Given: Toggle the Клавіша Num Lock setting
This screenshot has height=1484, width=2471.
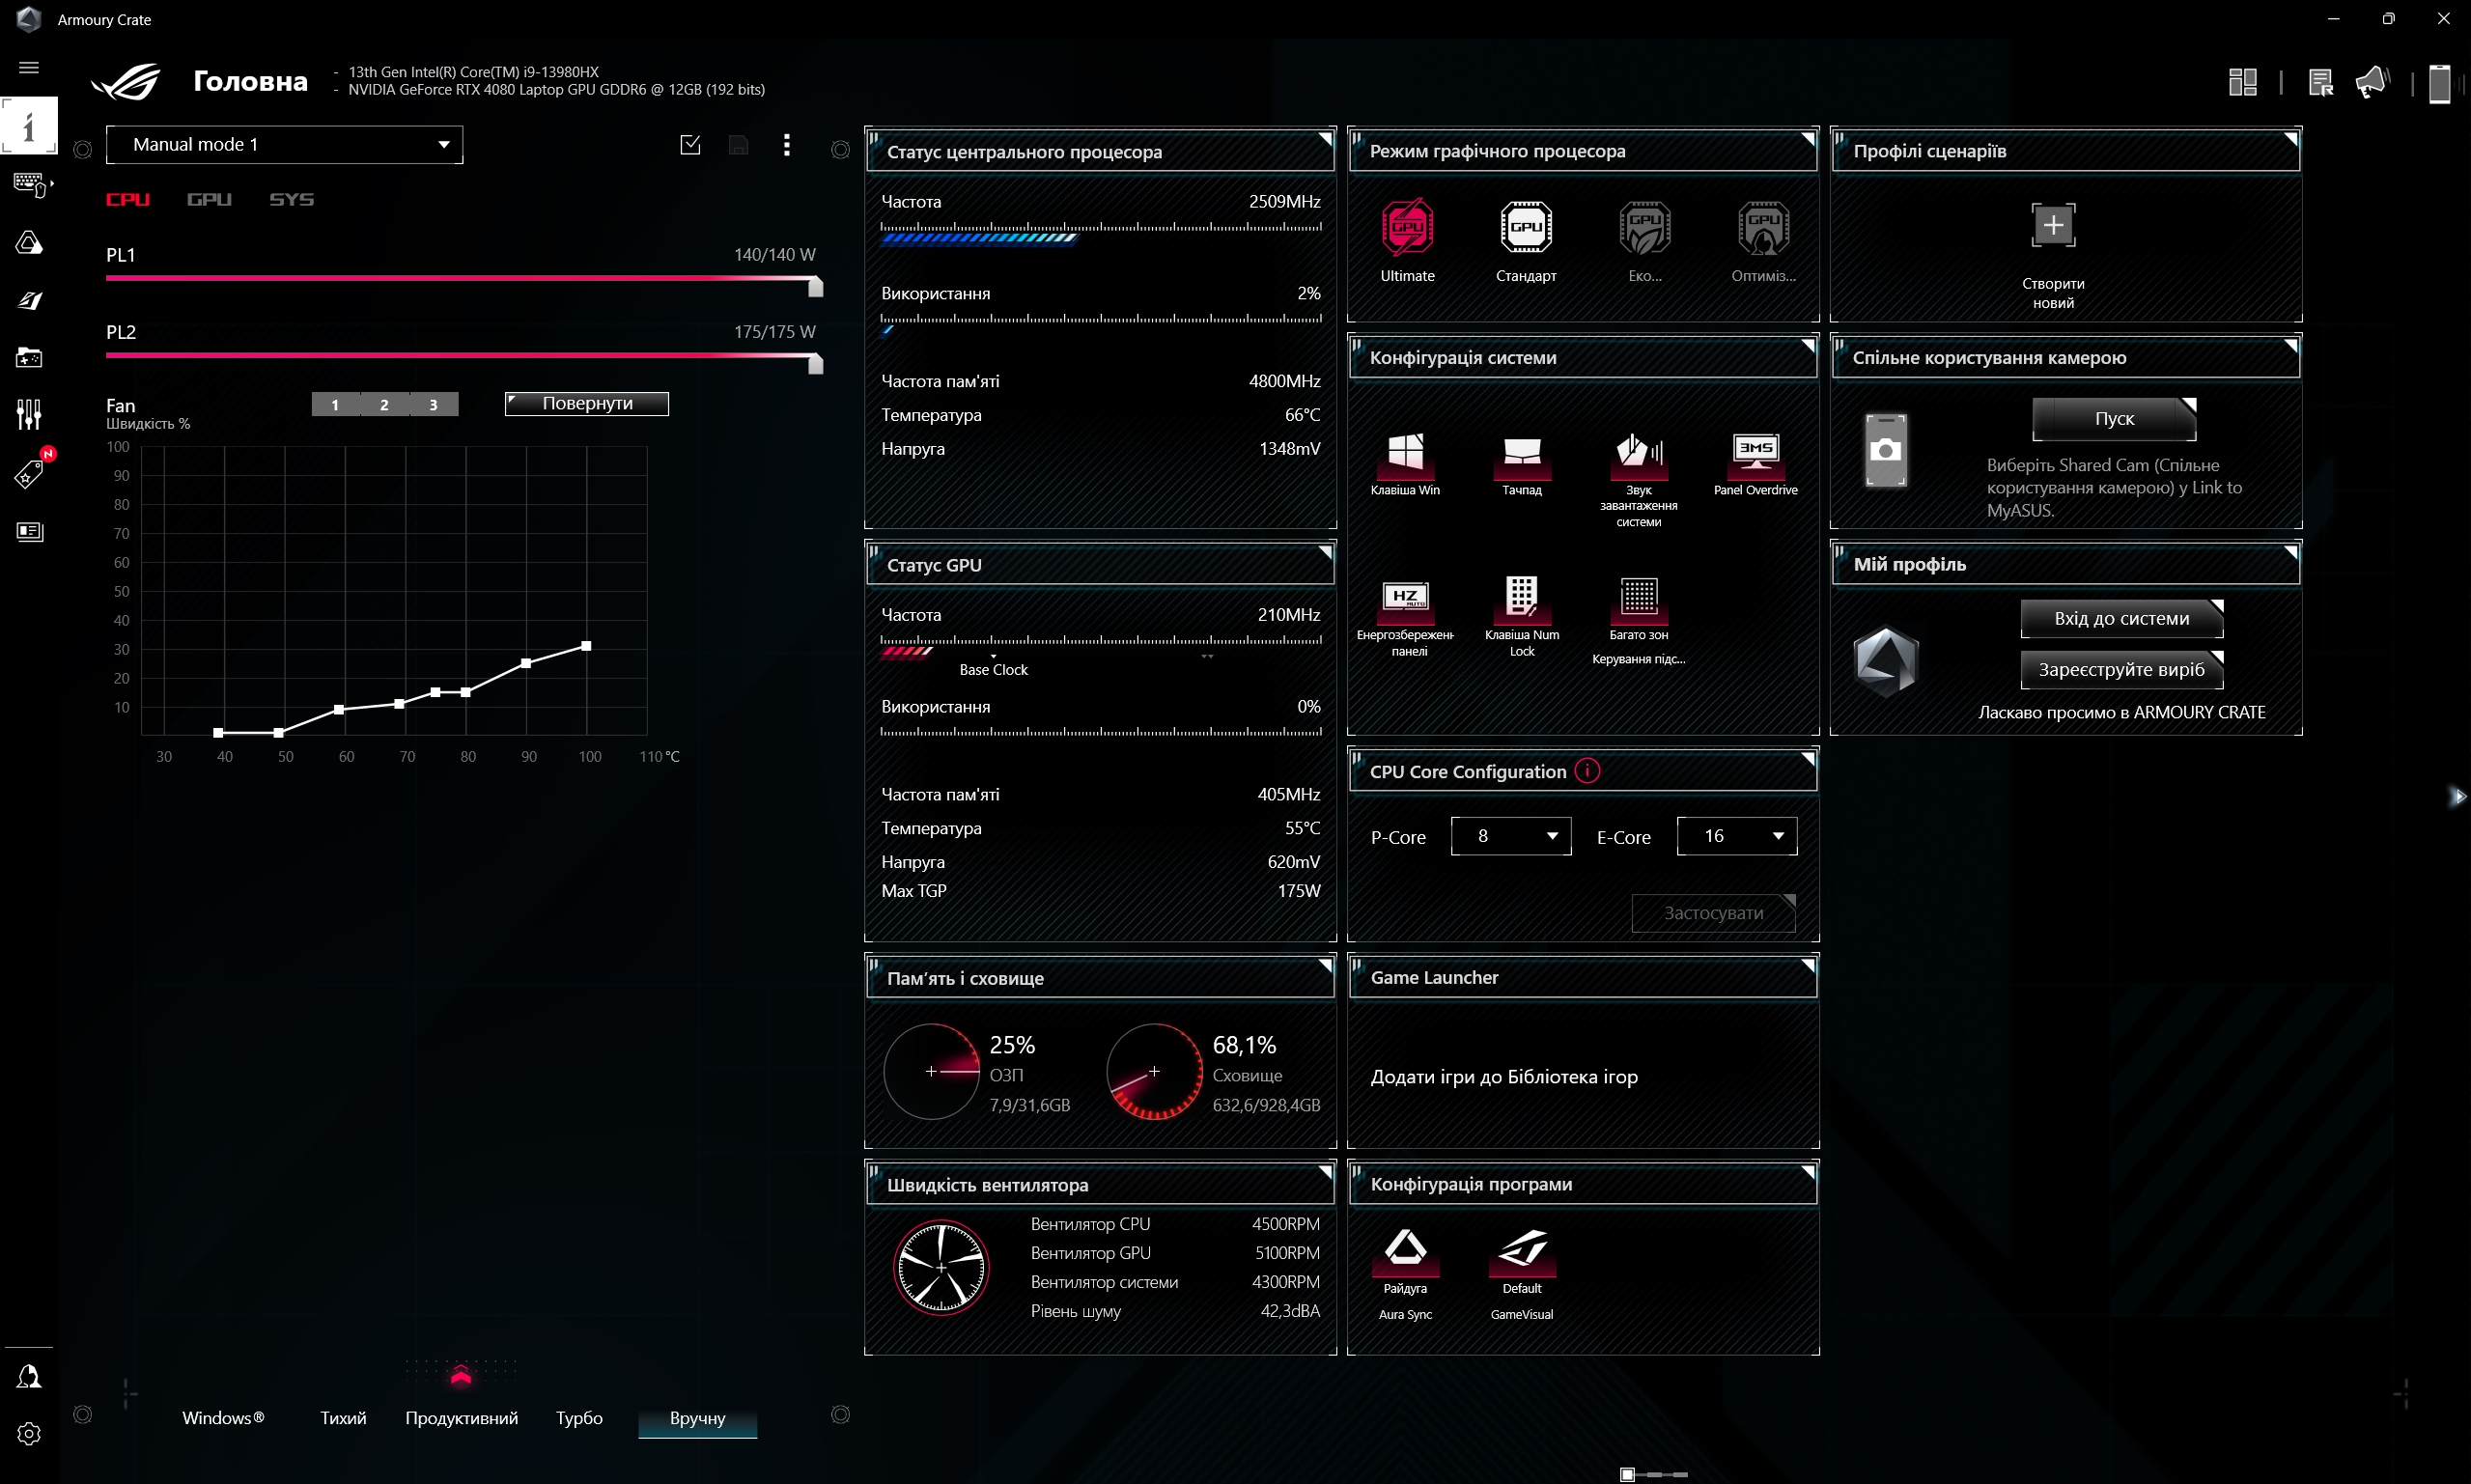Looking at the screenshot, I should (1521, 597).
